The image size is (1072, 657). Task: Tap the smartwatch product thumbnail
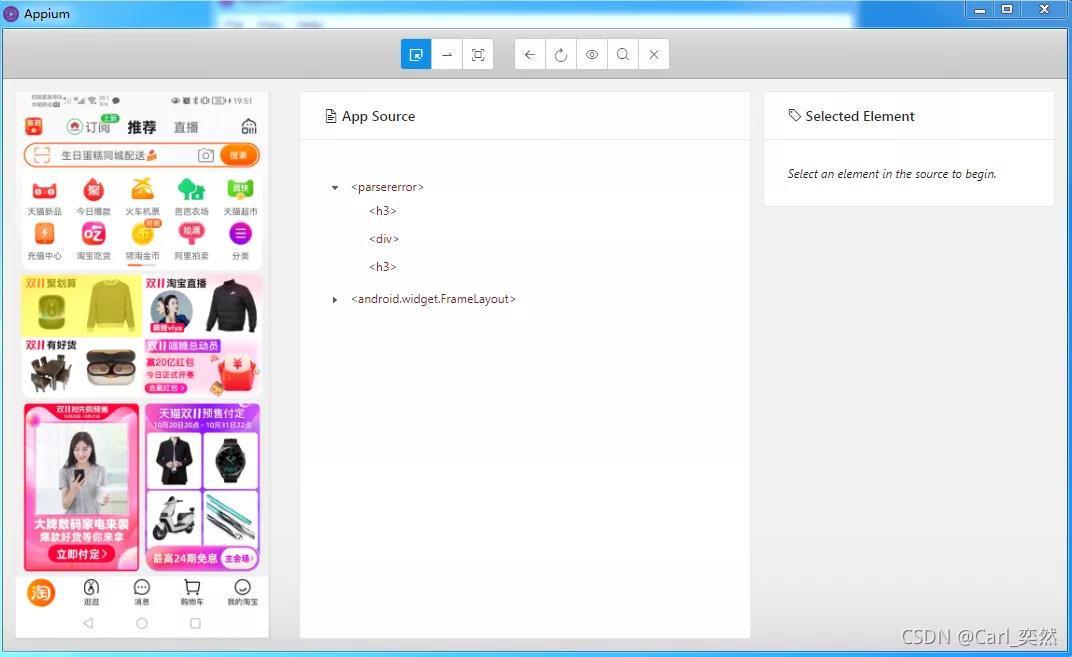click(230, 460)
